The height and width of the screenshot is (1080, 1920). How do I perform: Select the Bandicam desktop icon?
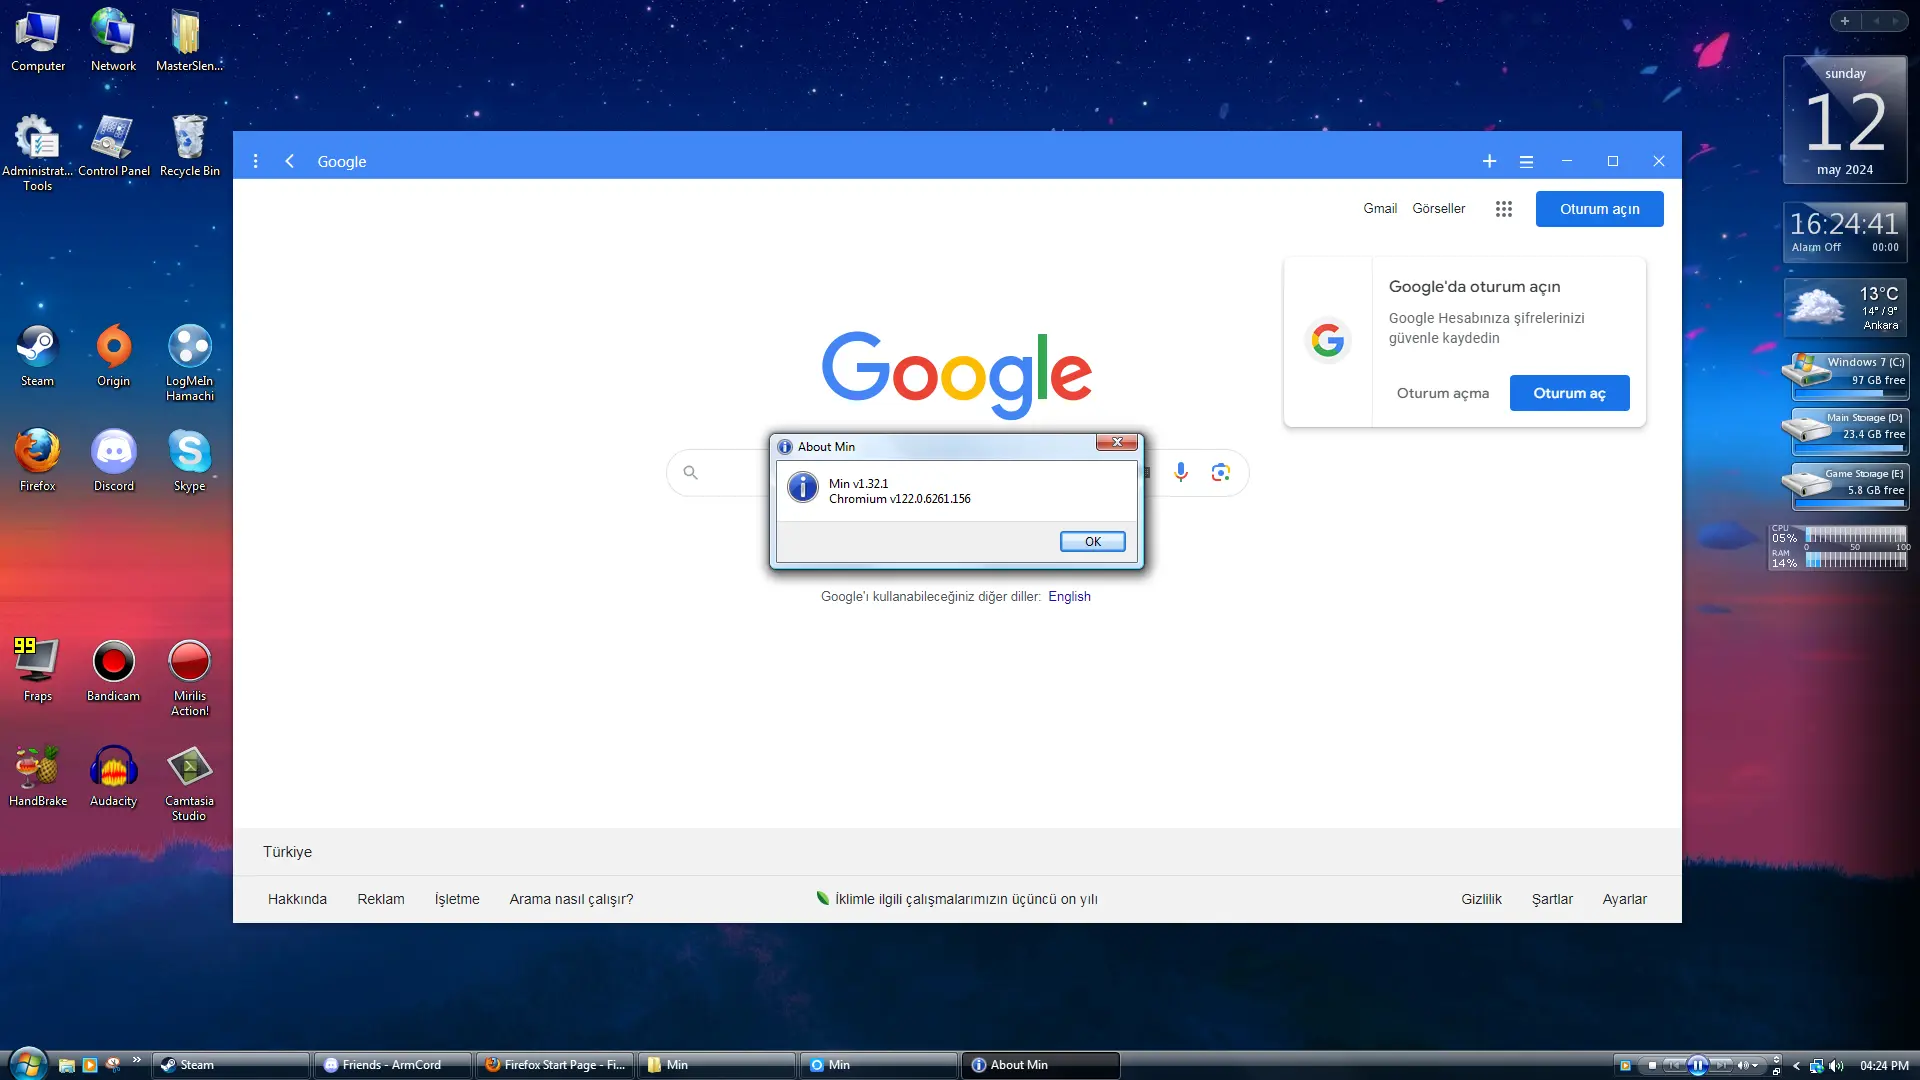coord(113,670)
